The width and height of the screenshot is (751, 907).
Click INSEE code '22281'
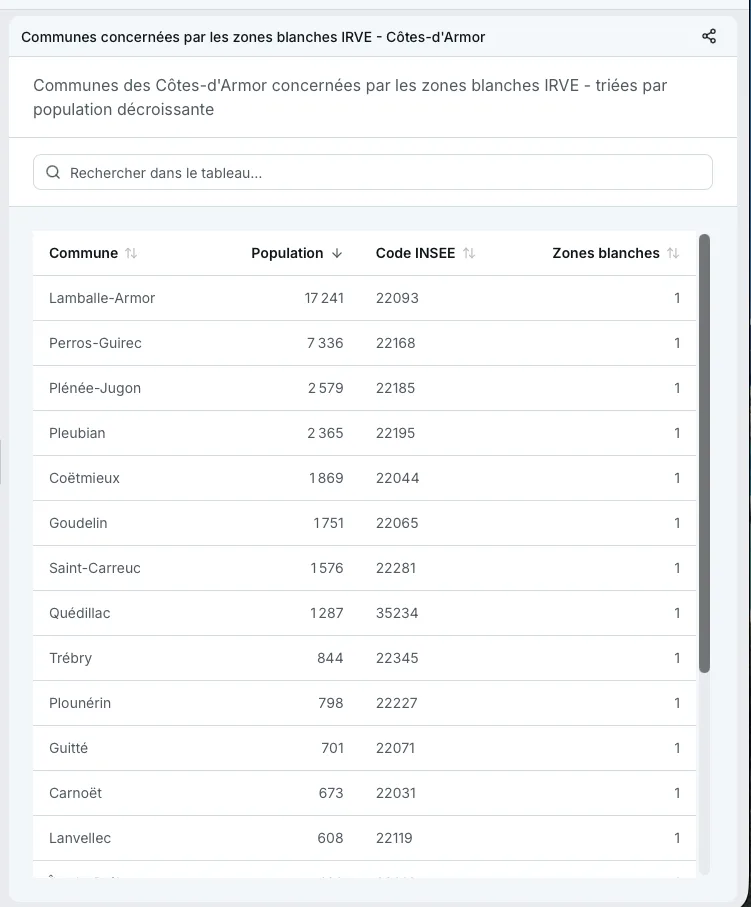396,568
